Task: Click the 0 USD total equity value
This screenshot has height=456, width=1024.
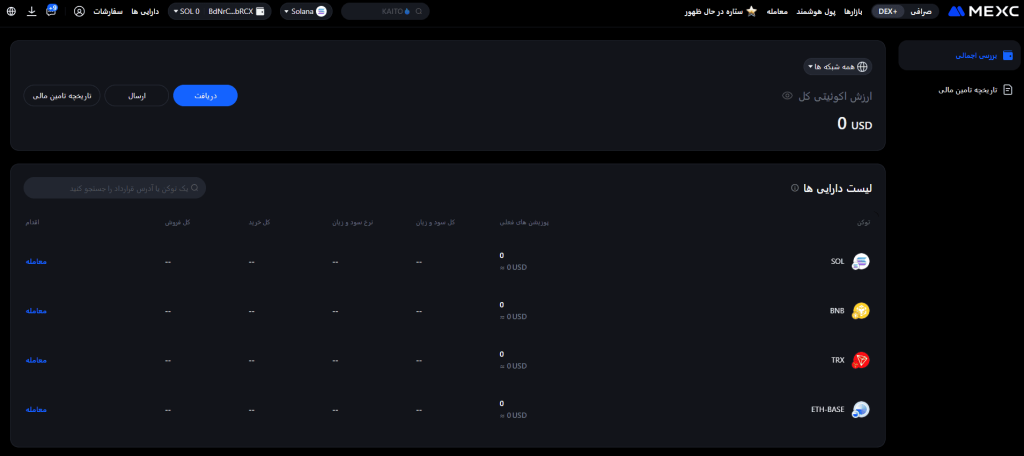Action: (854, 123)
